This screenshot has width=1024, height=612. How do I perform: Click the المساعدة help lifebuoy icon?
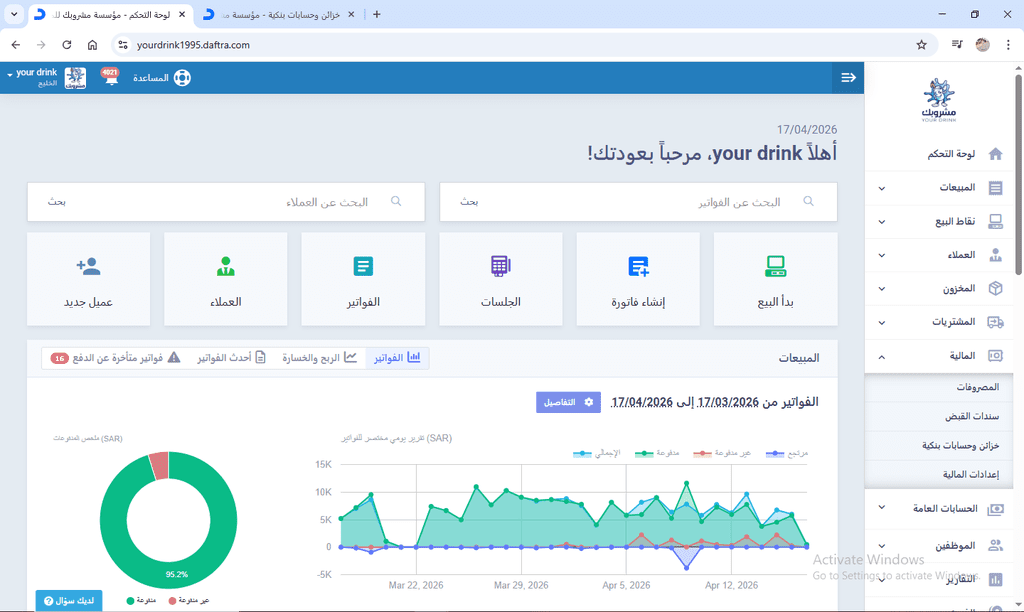coord(181,78)
